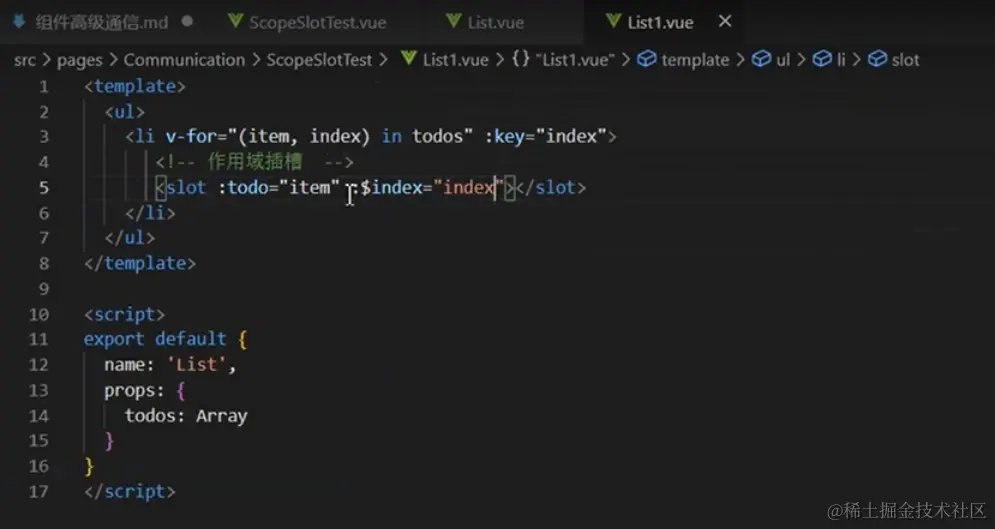The width and height of the screenshot is (995, 529).
Task: Click the closing </li> tag
Action: (x=150, y=213)
